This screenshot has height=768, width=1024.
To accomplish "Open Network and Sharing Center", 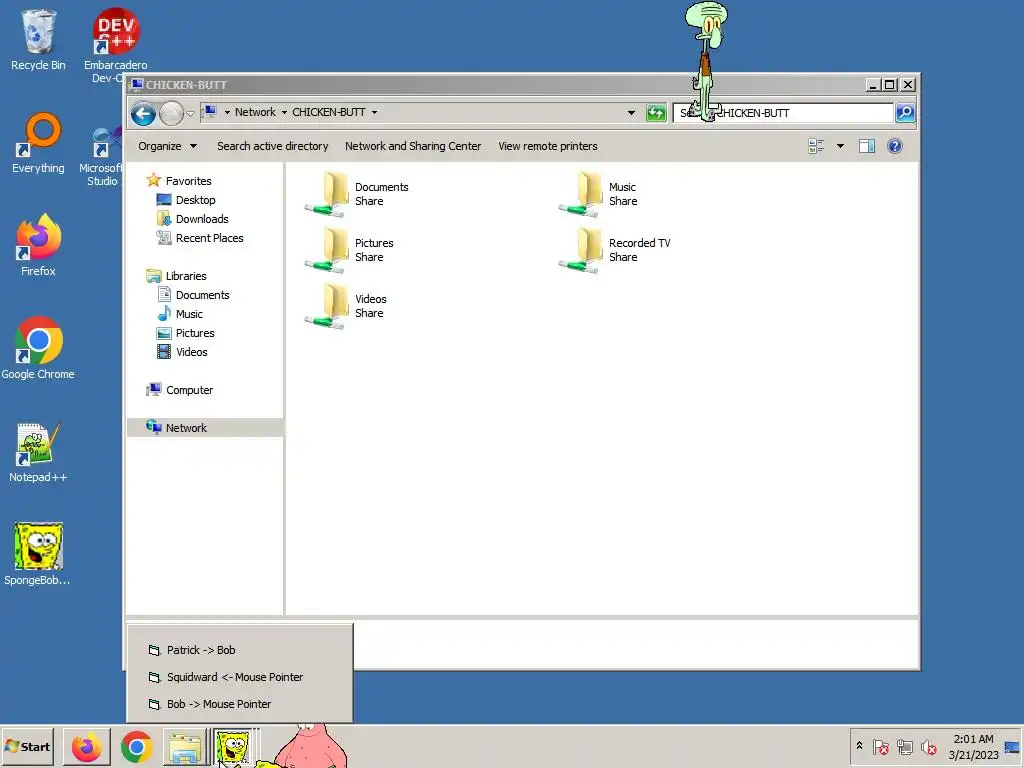I will tap(413, 146).
